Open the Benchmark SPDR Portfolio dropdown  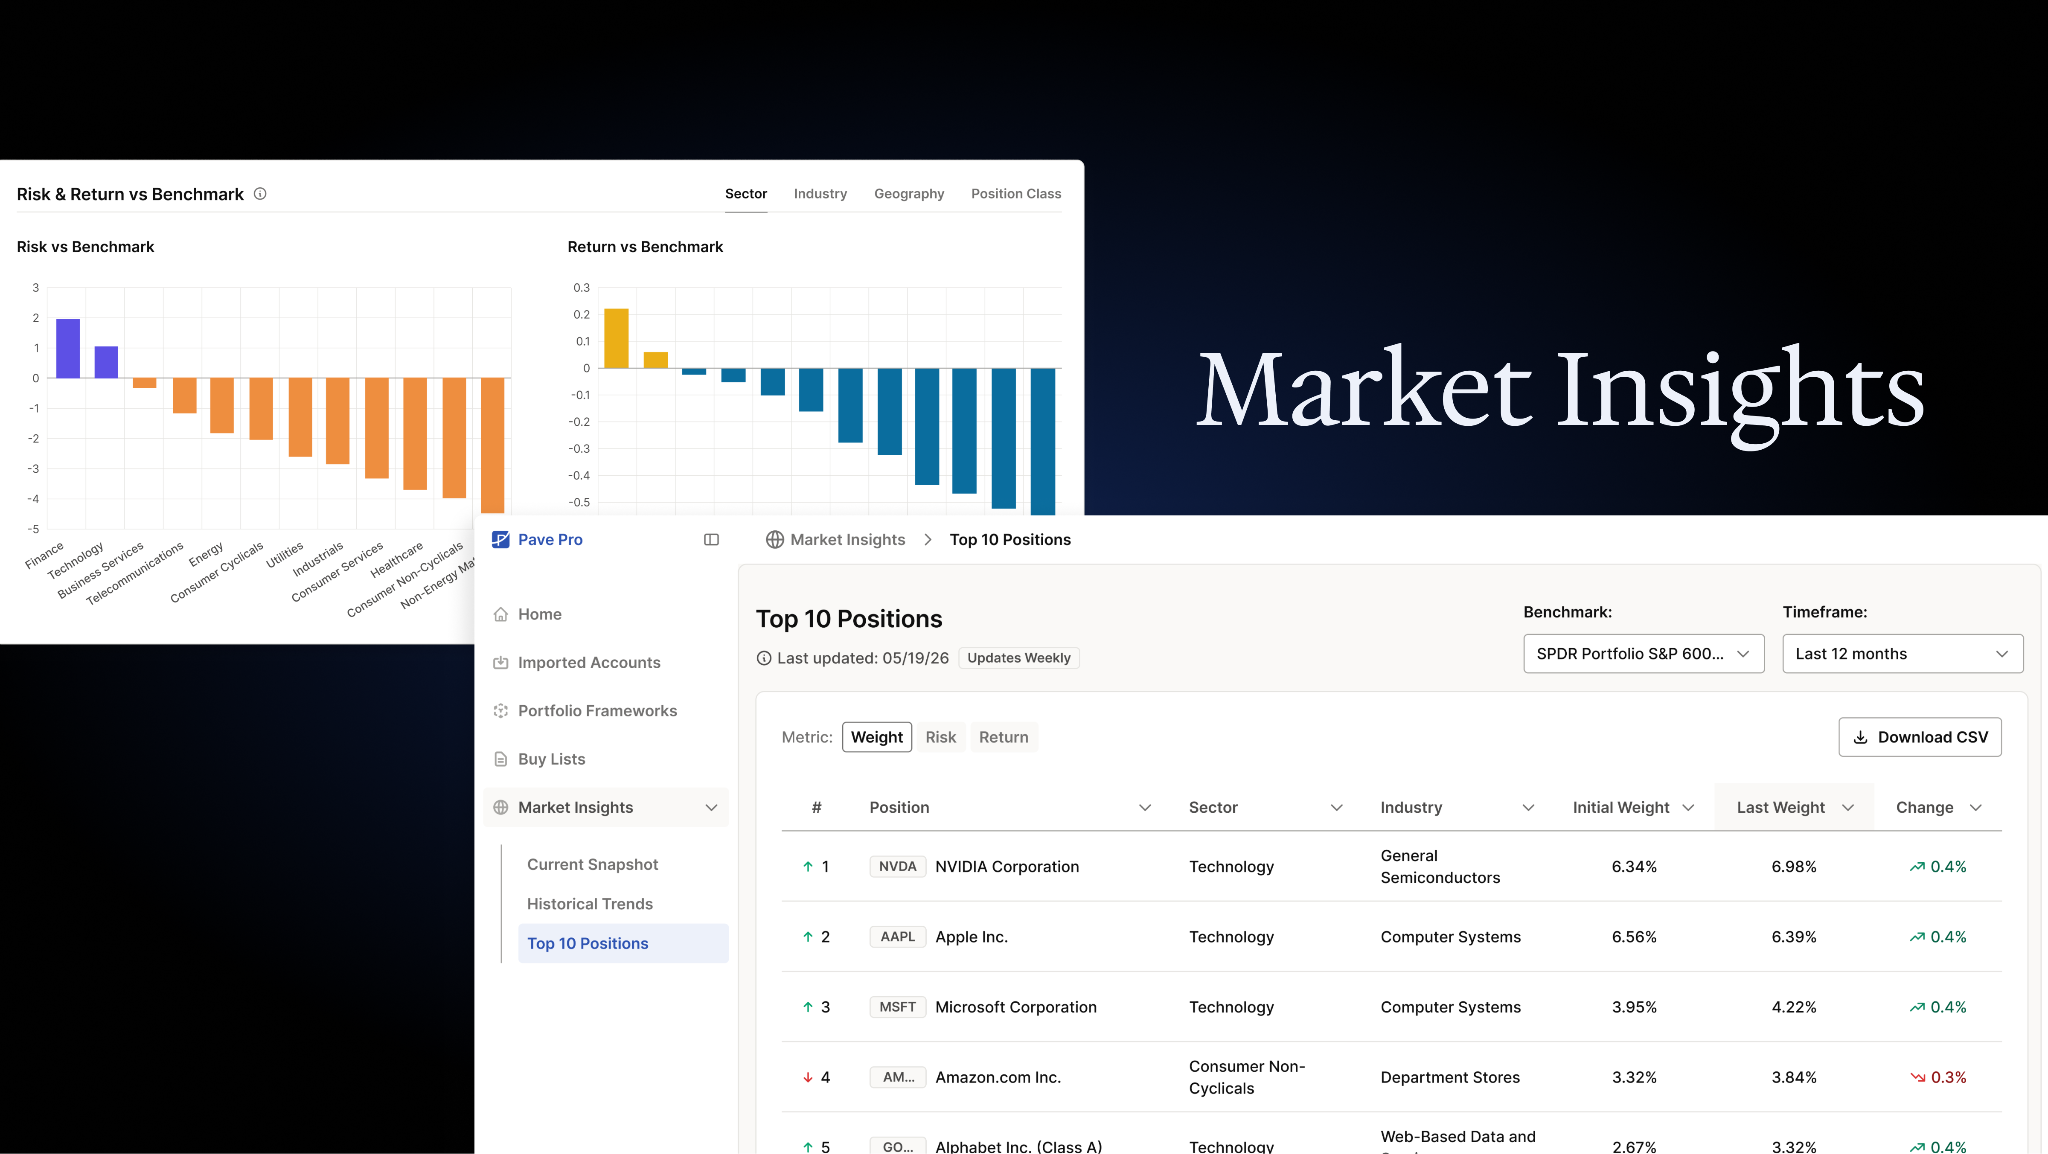(x=1643, y=654)
